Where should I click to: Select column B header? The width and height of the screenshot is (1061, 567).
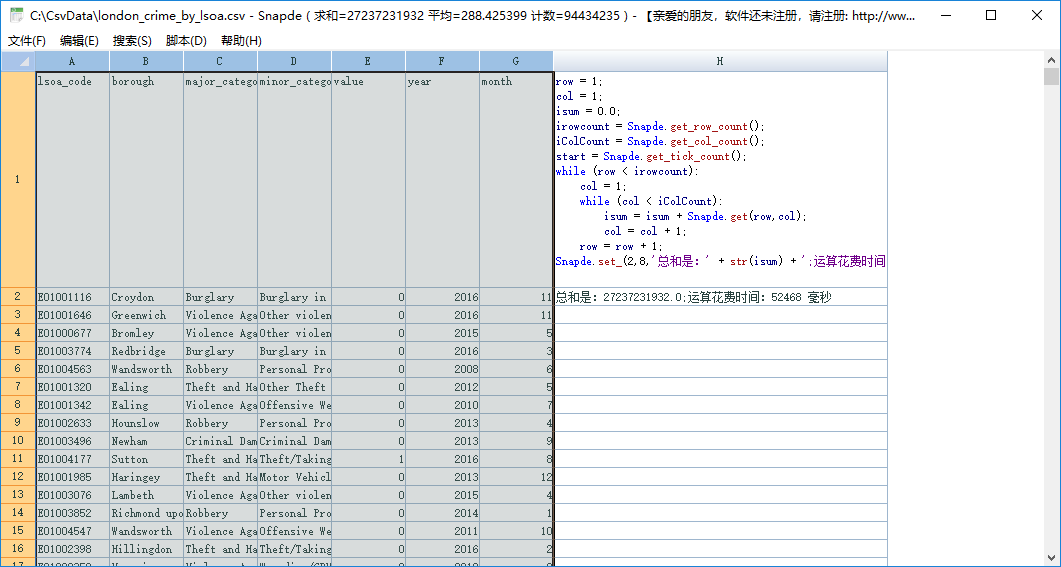coord(146,61)
